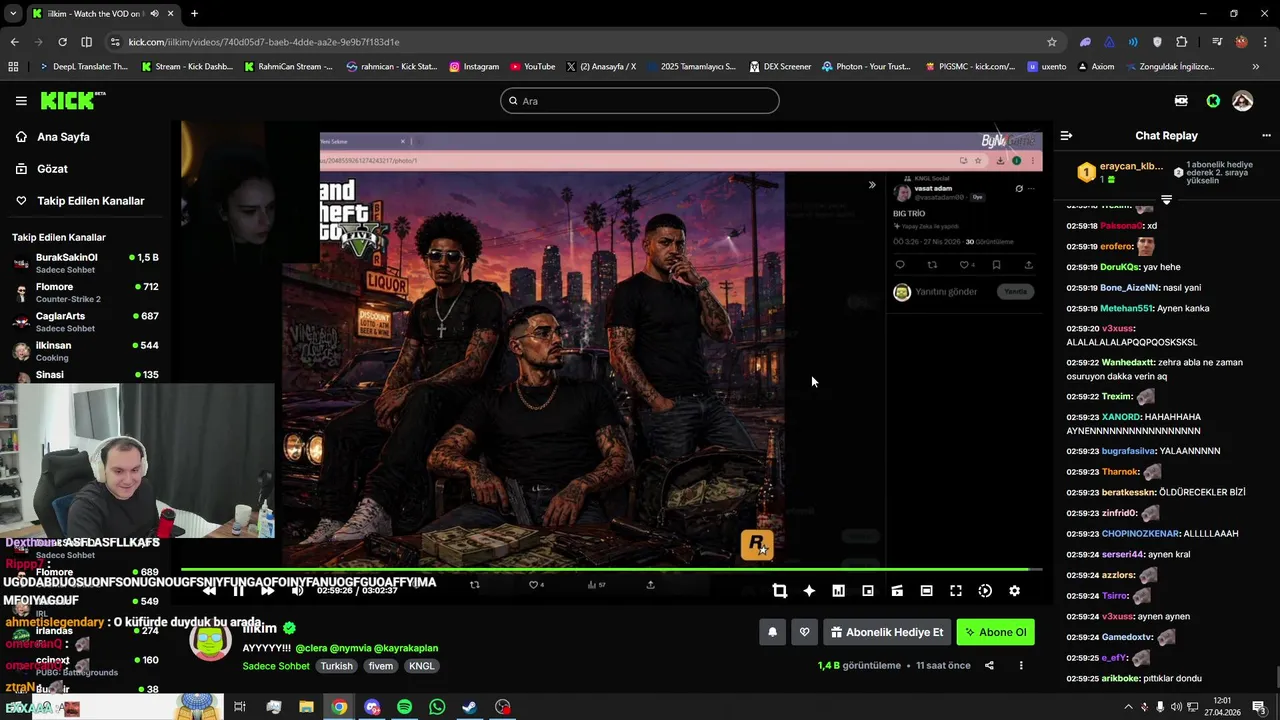This screenshot has height=720, width=1280.
Task: Click the Abonelik Hediye Et button
Action: 886,632
